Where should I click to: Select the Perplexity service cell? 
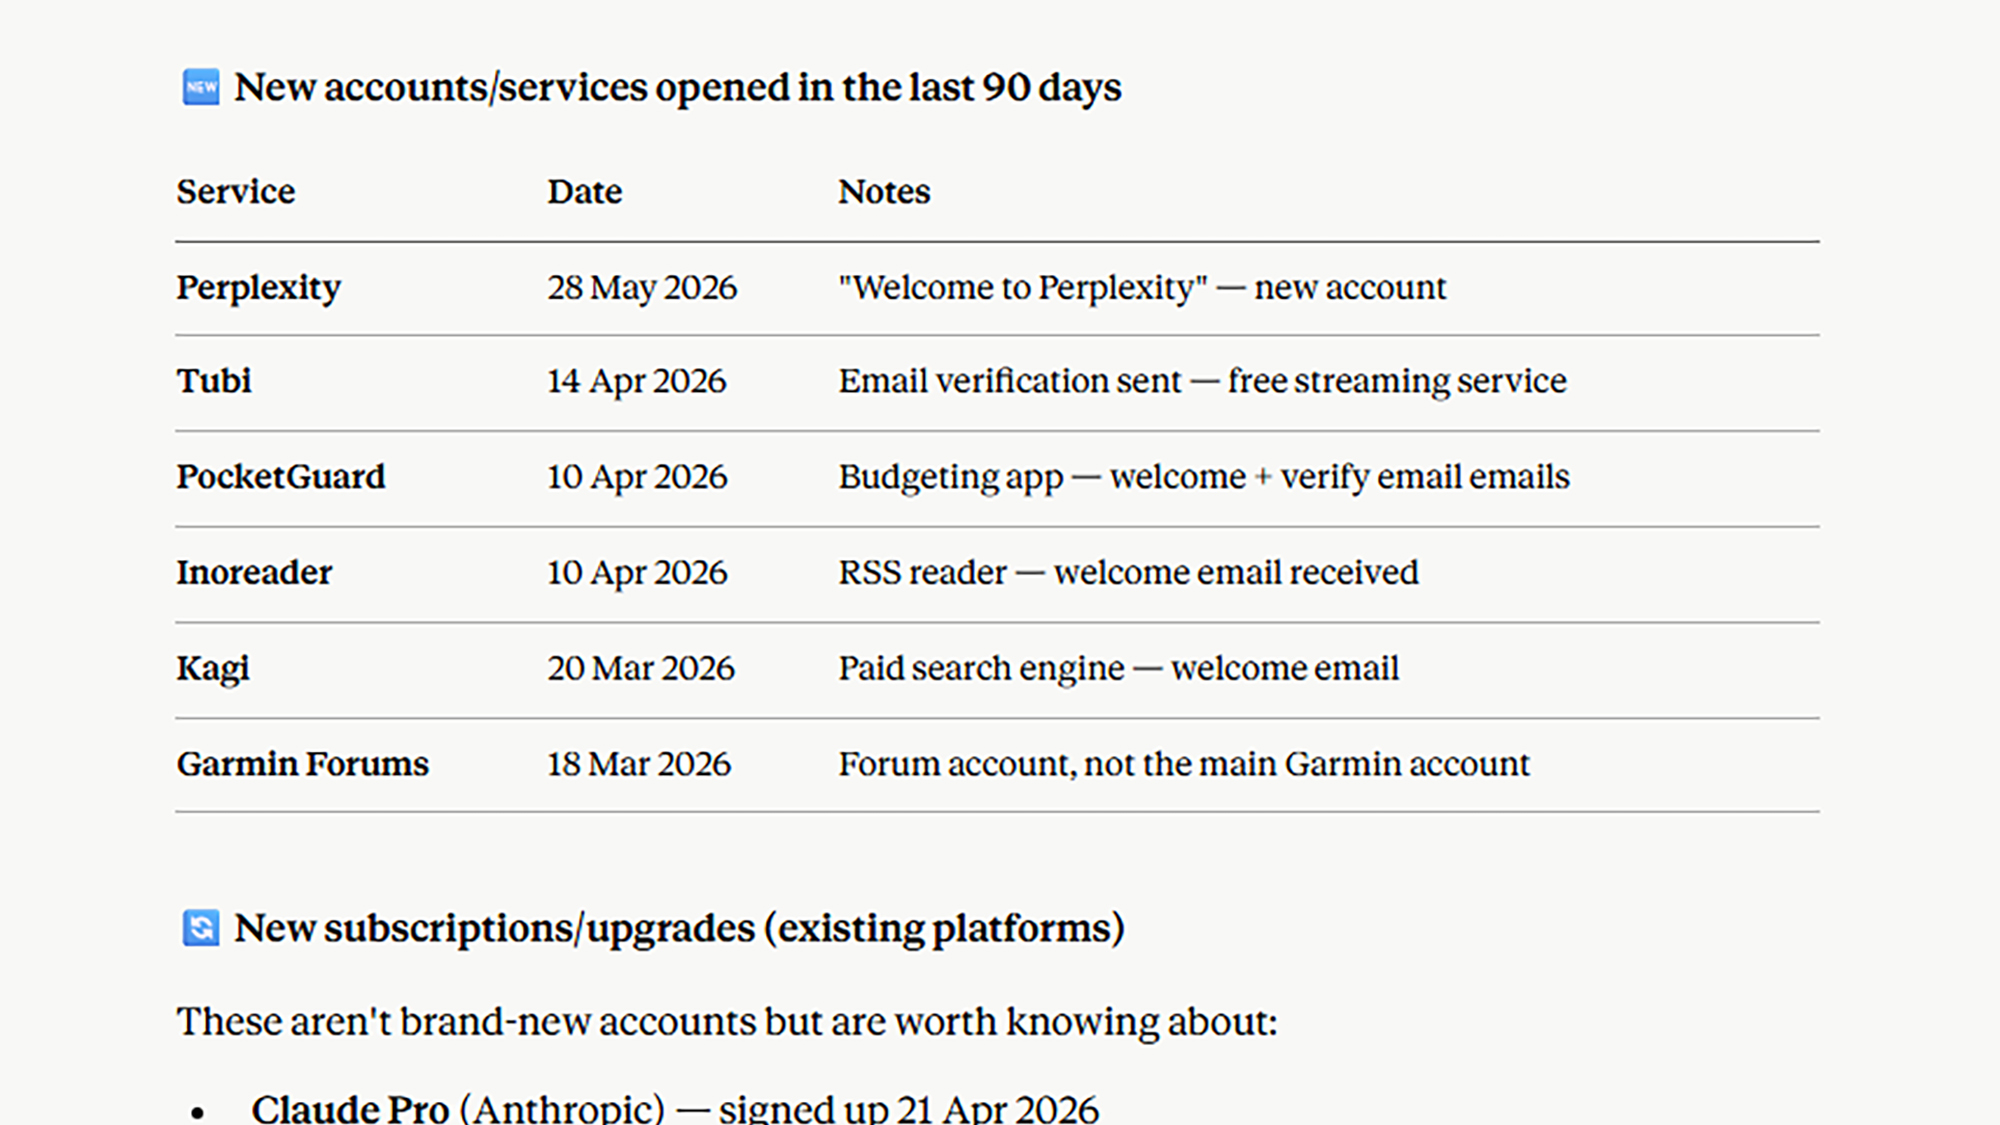tap(259, 288)
